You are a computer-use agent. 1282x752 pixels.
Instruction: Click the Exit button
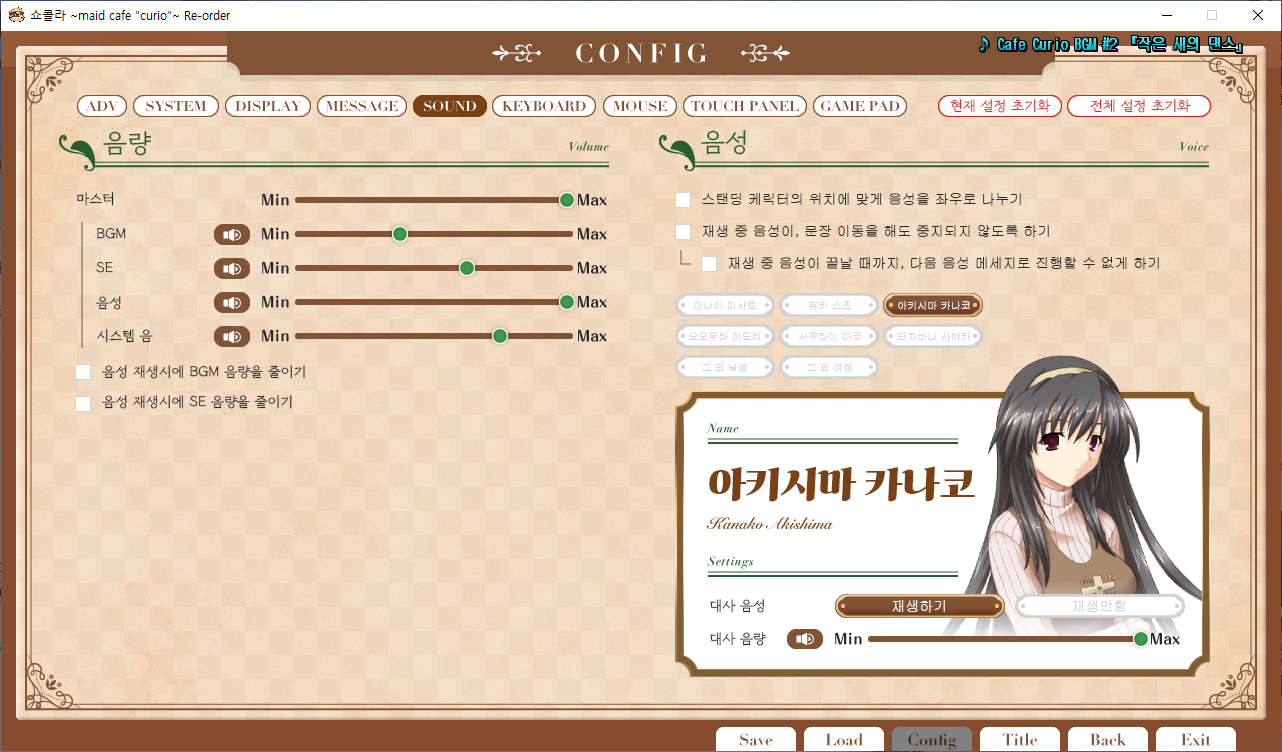tap(1196, 740)
